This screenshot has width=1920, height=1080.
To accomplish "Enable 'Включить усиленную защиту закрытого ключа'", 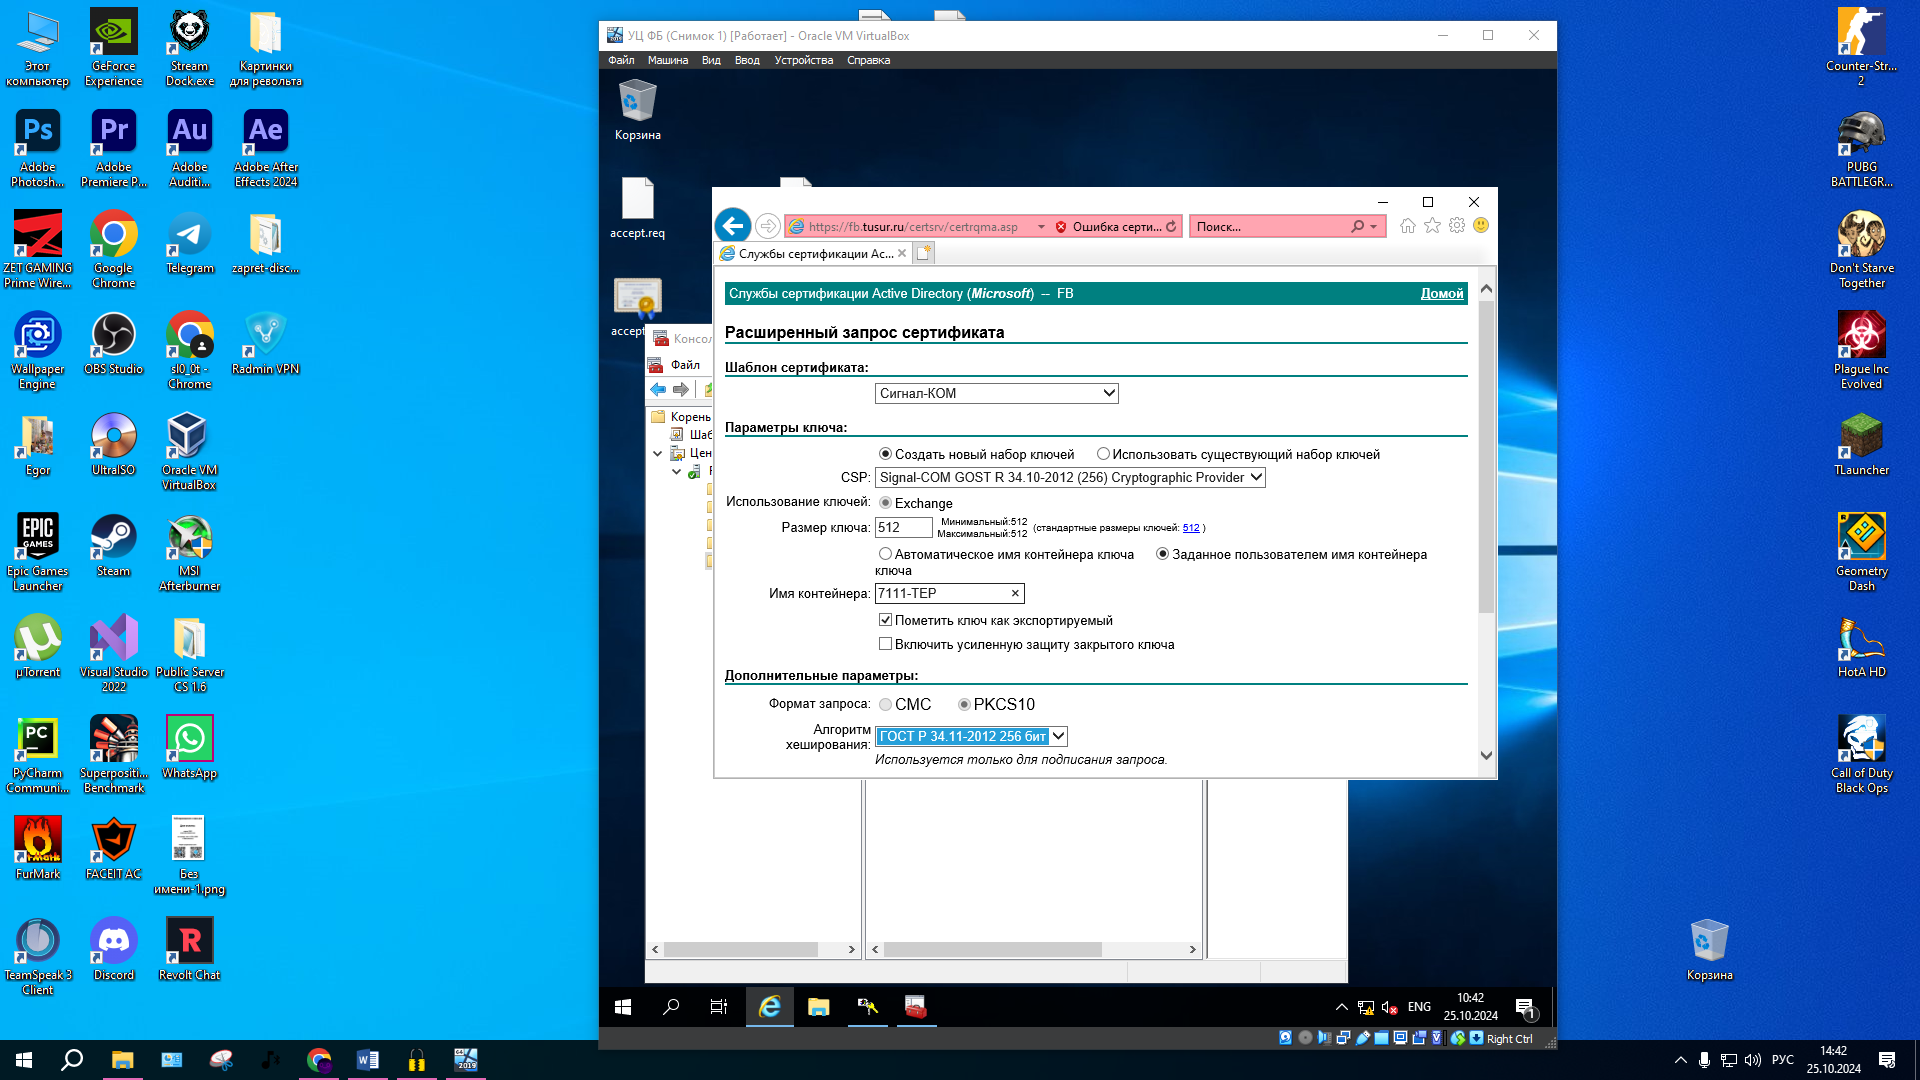I will [x=885, y=644].
